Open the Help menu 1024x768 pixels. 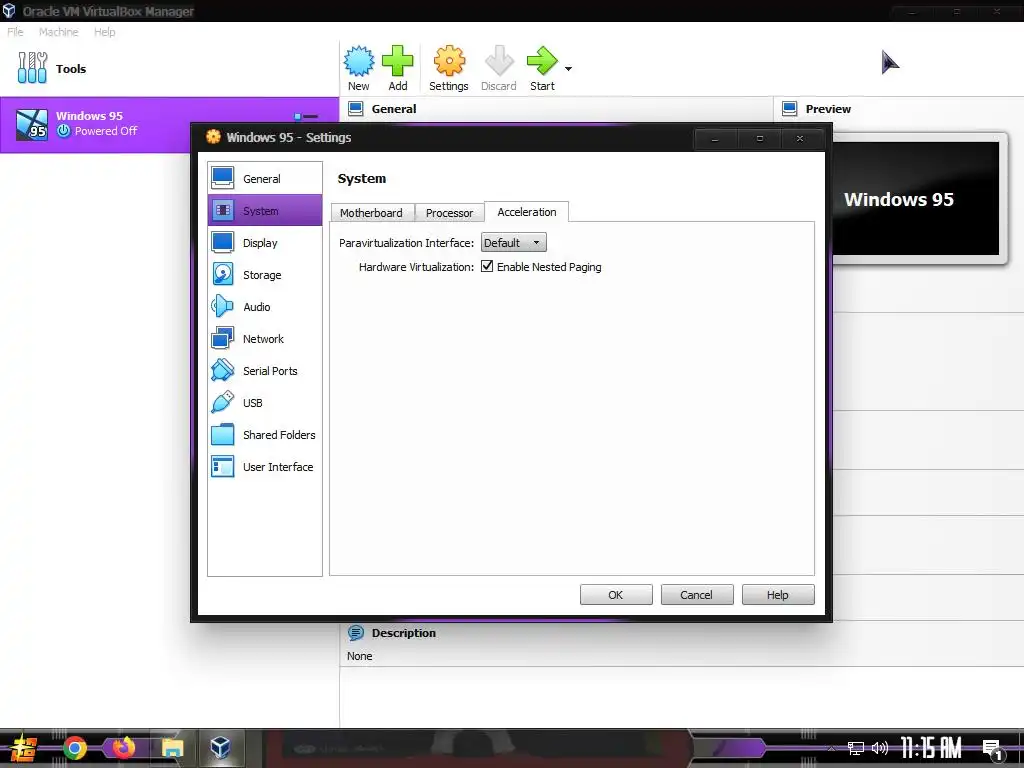coord(104,32)
